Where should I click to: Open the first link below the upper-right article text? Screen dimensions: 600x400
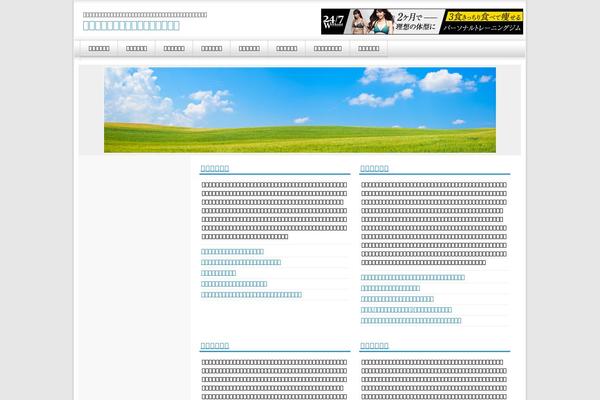pyautogui.click(x=412, y=277)
